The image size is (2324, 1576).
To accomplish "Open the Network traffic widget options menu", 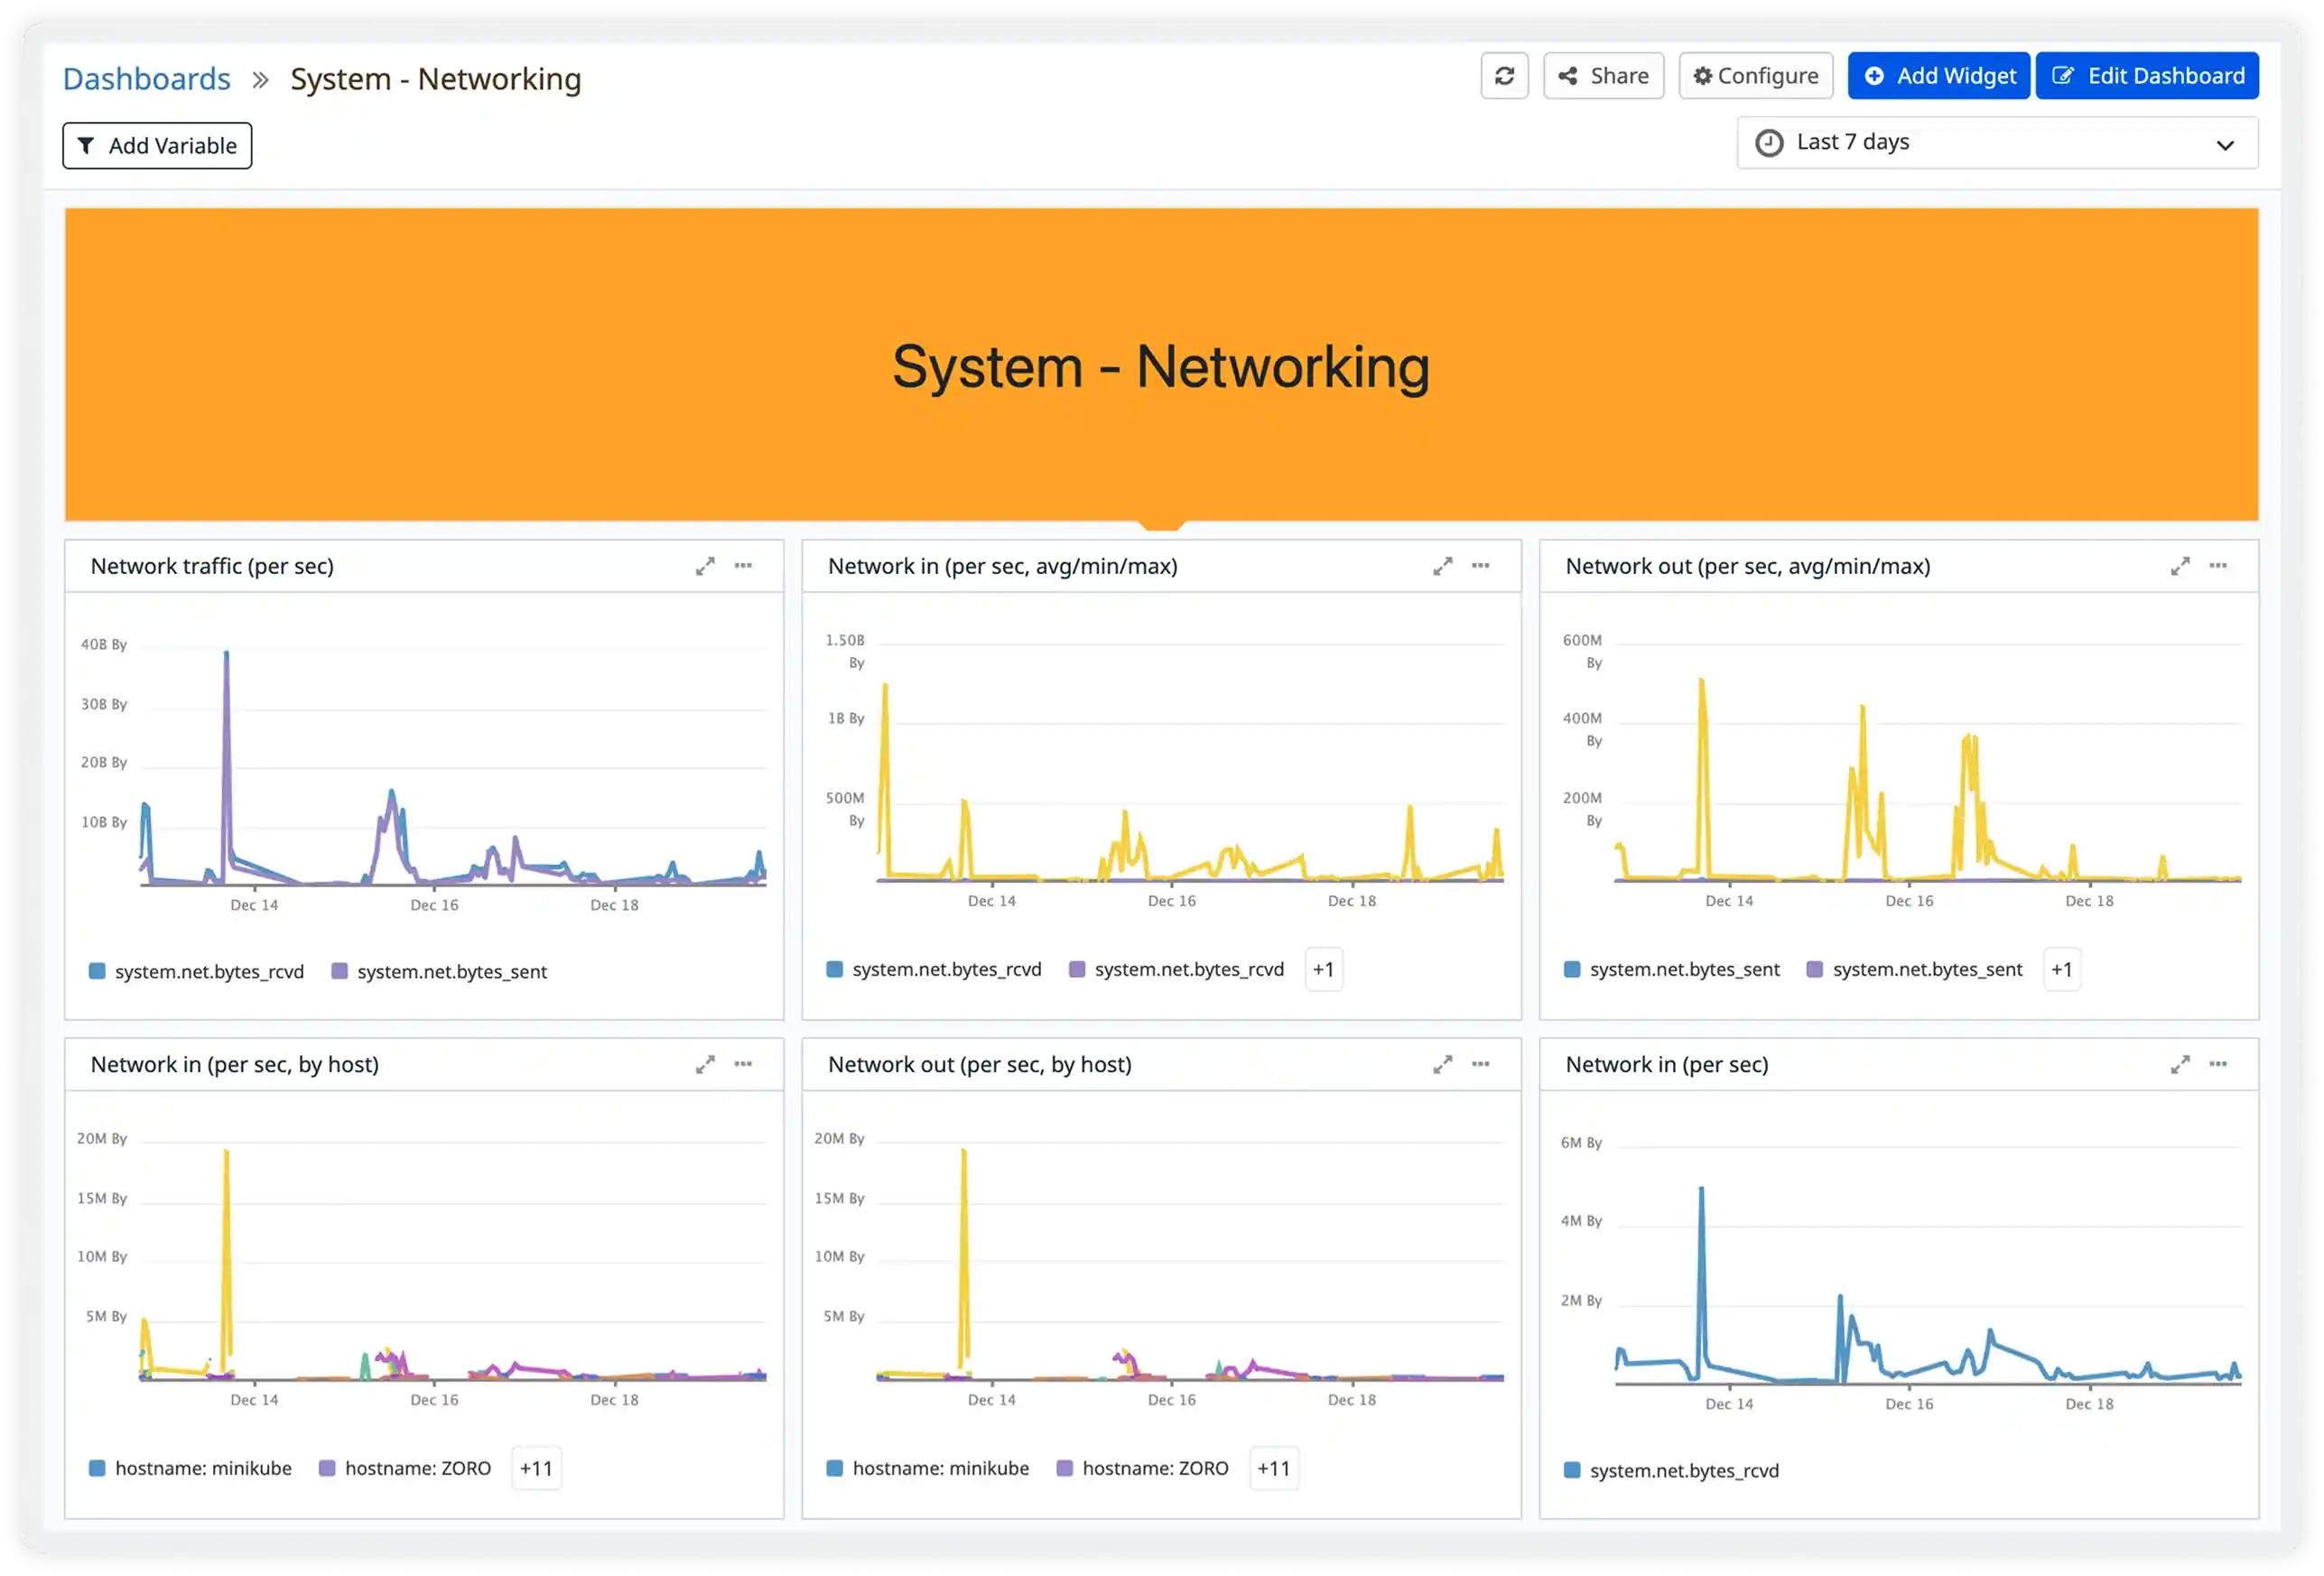I will [x=743, y=566].
